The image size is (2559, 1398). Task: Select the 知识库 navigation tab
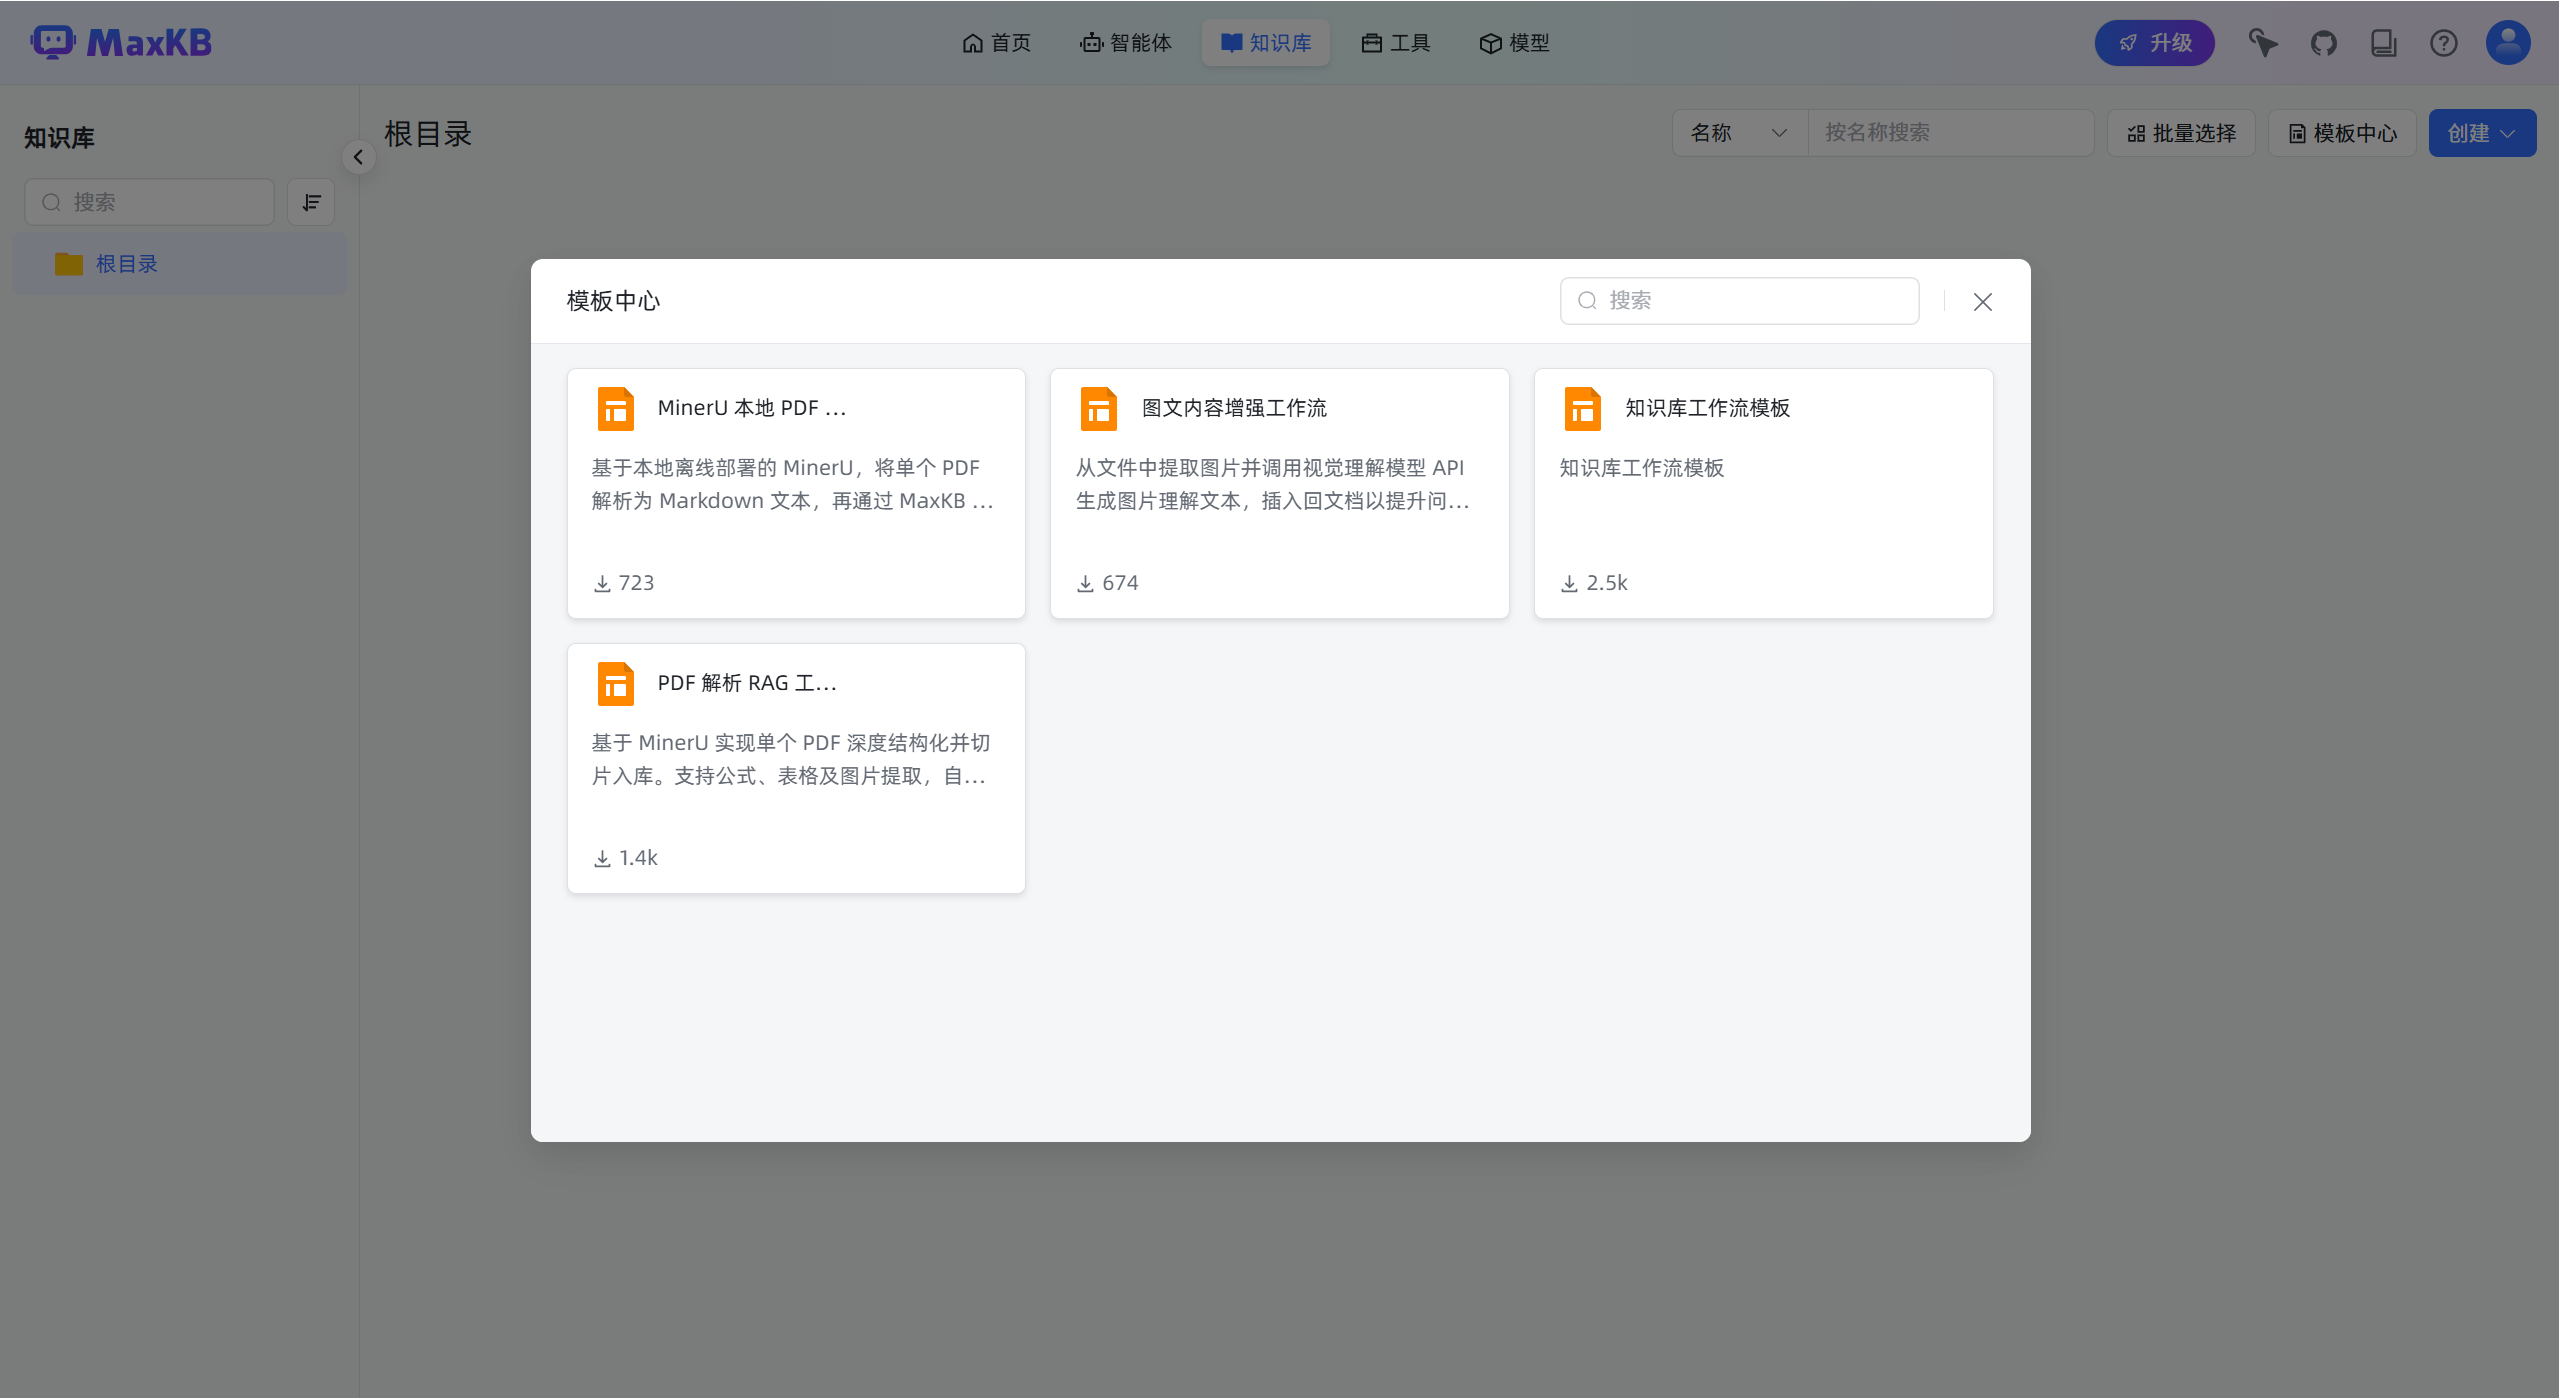[x=1266, y=43]
